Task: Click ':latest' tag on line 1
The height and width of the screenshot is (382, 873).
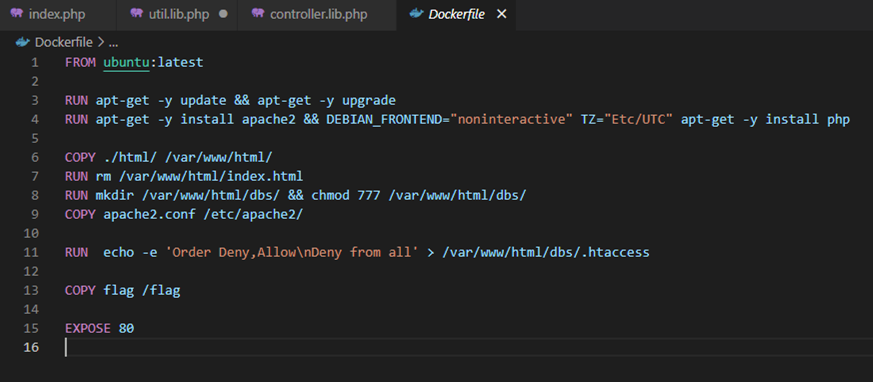Action: pos(176,62)
